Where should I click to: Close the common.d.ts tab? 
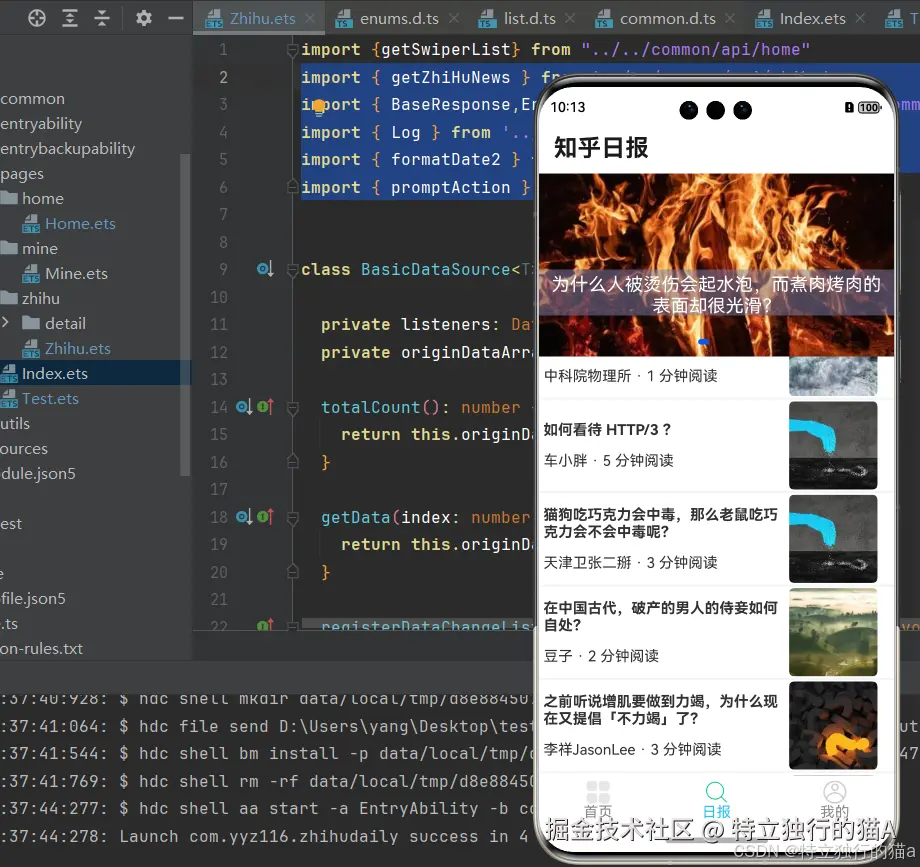[x=730, y=19]
